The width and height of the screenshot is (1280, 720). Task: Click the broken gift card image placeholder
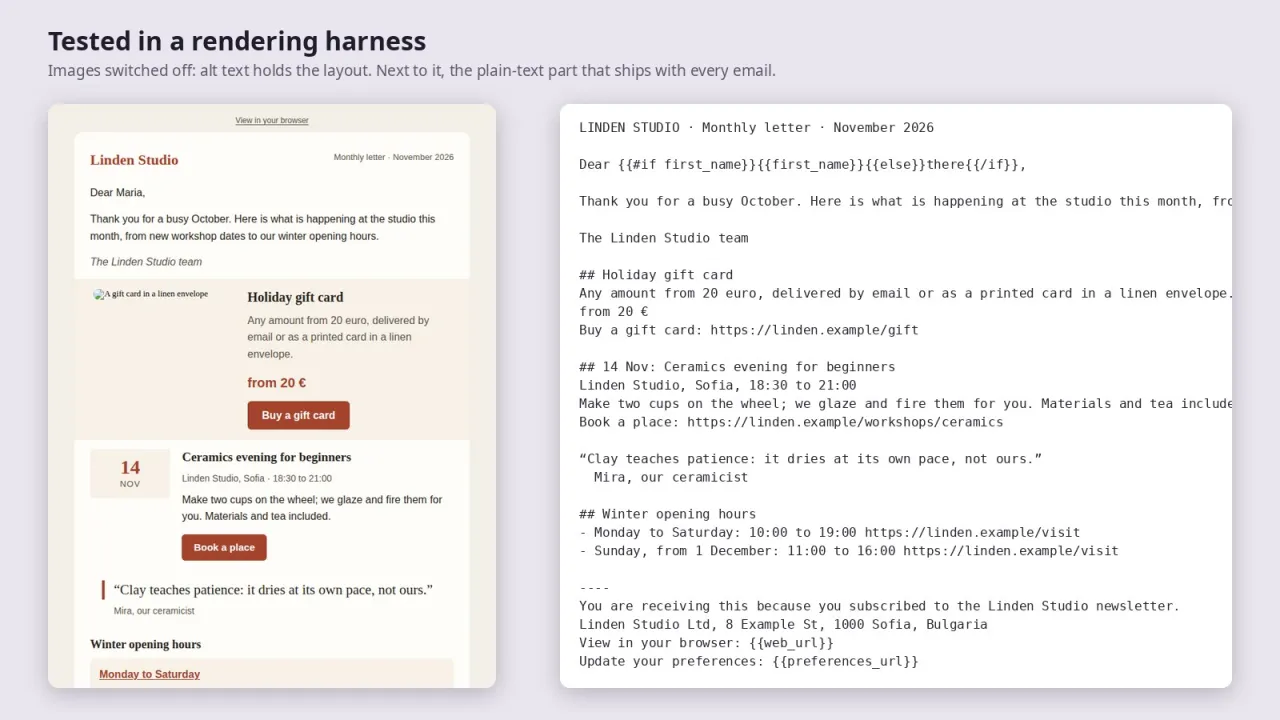coord(151,294)
